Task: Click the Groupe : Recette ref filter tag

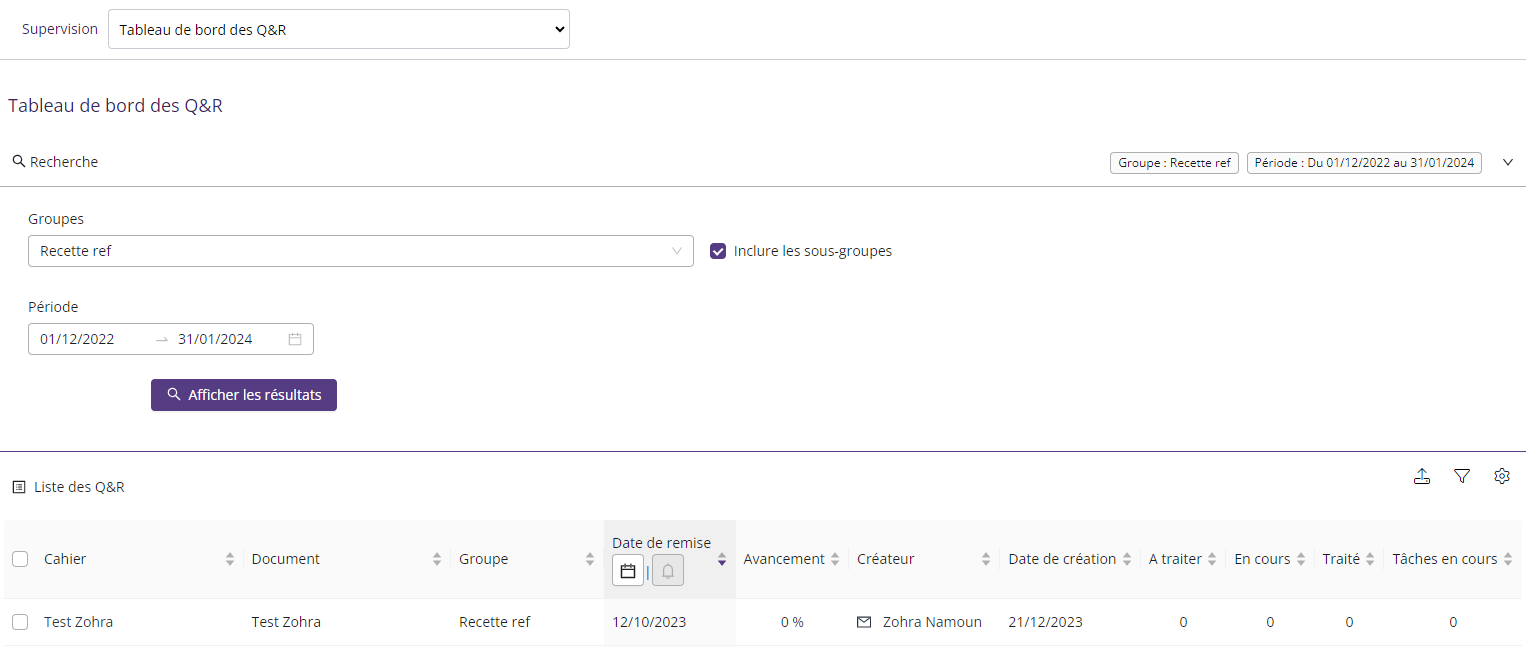Action: (1174, 163)
